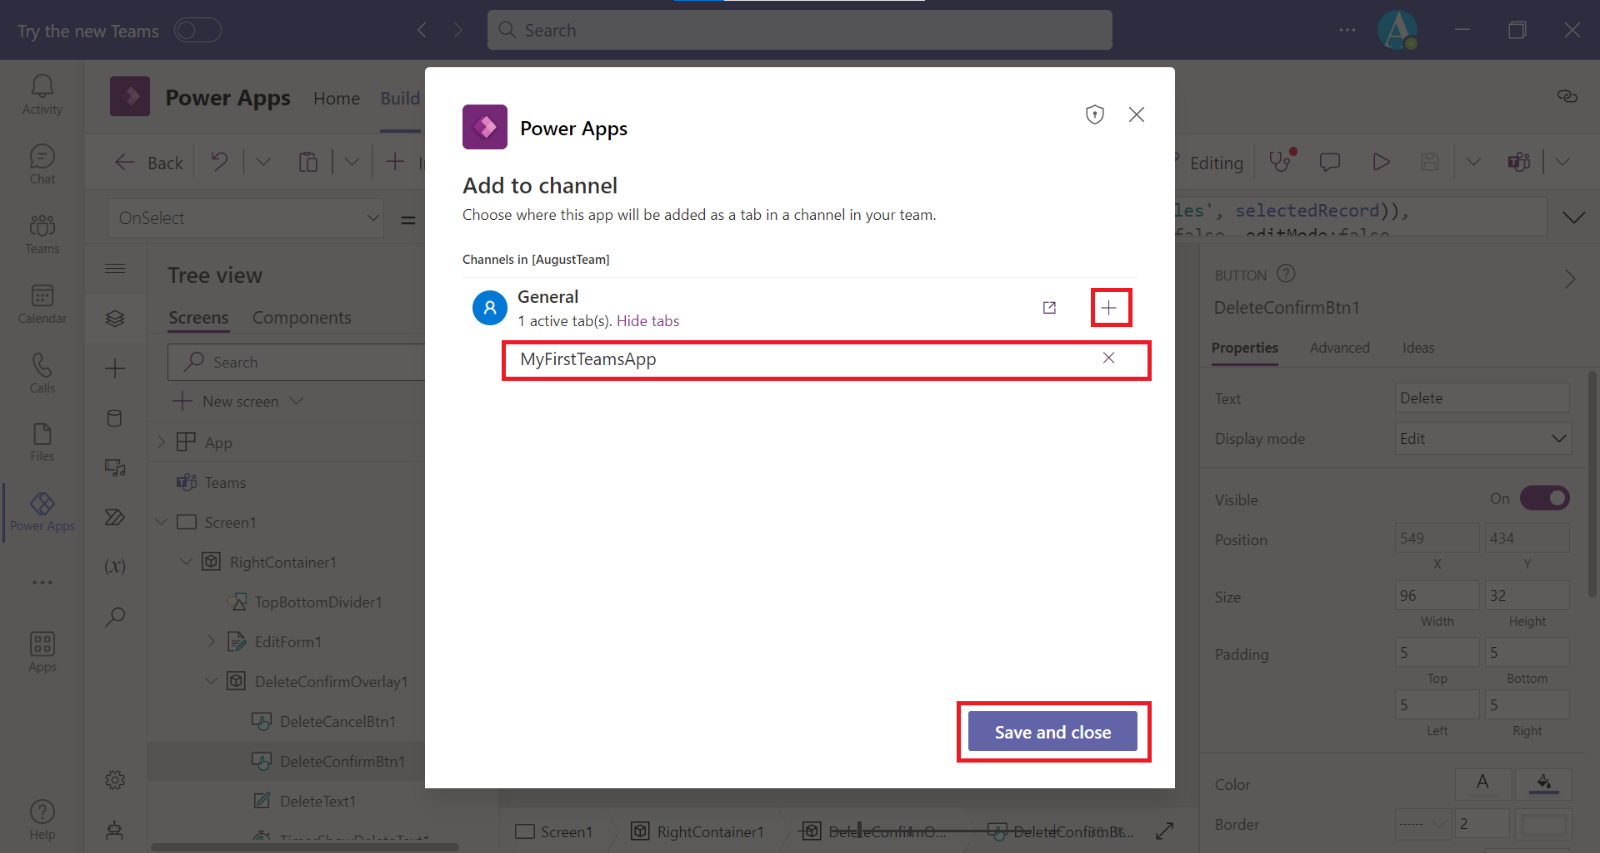This screenshot has height=853, width=1600.
Task: Click the Save and close button
Action: tap(1052, 732)
